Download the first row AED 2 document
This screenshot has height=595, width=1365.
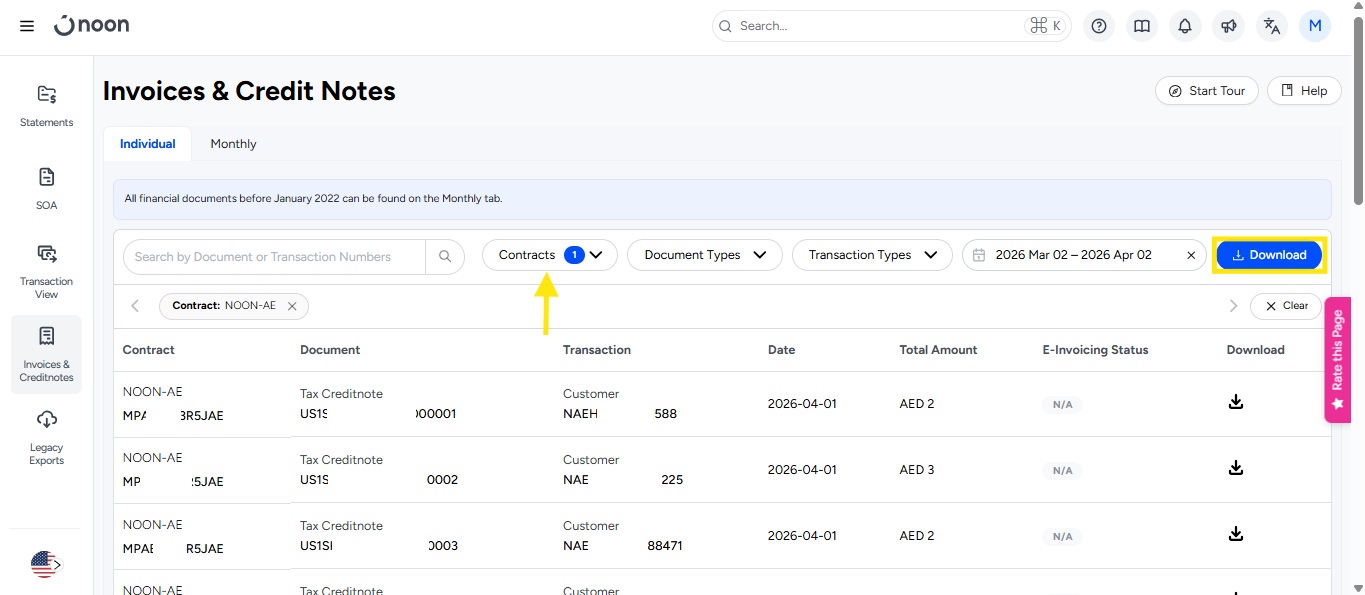(x=1236, y=402)
